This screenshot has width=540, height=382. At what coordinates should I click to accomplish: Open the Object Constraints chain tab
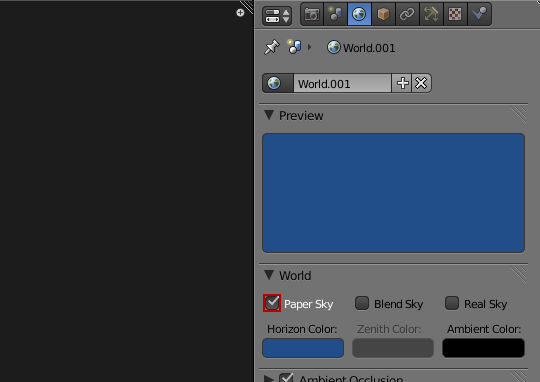coord(407,14)
